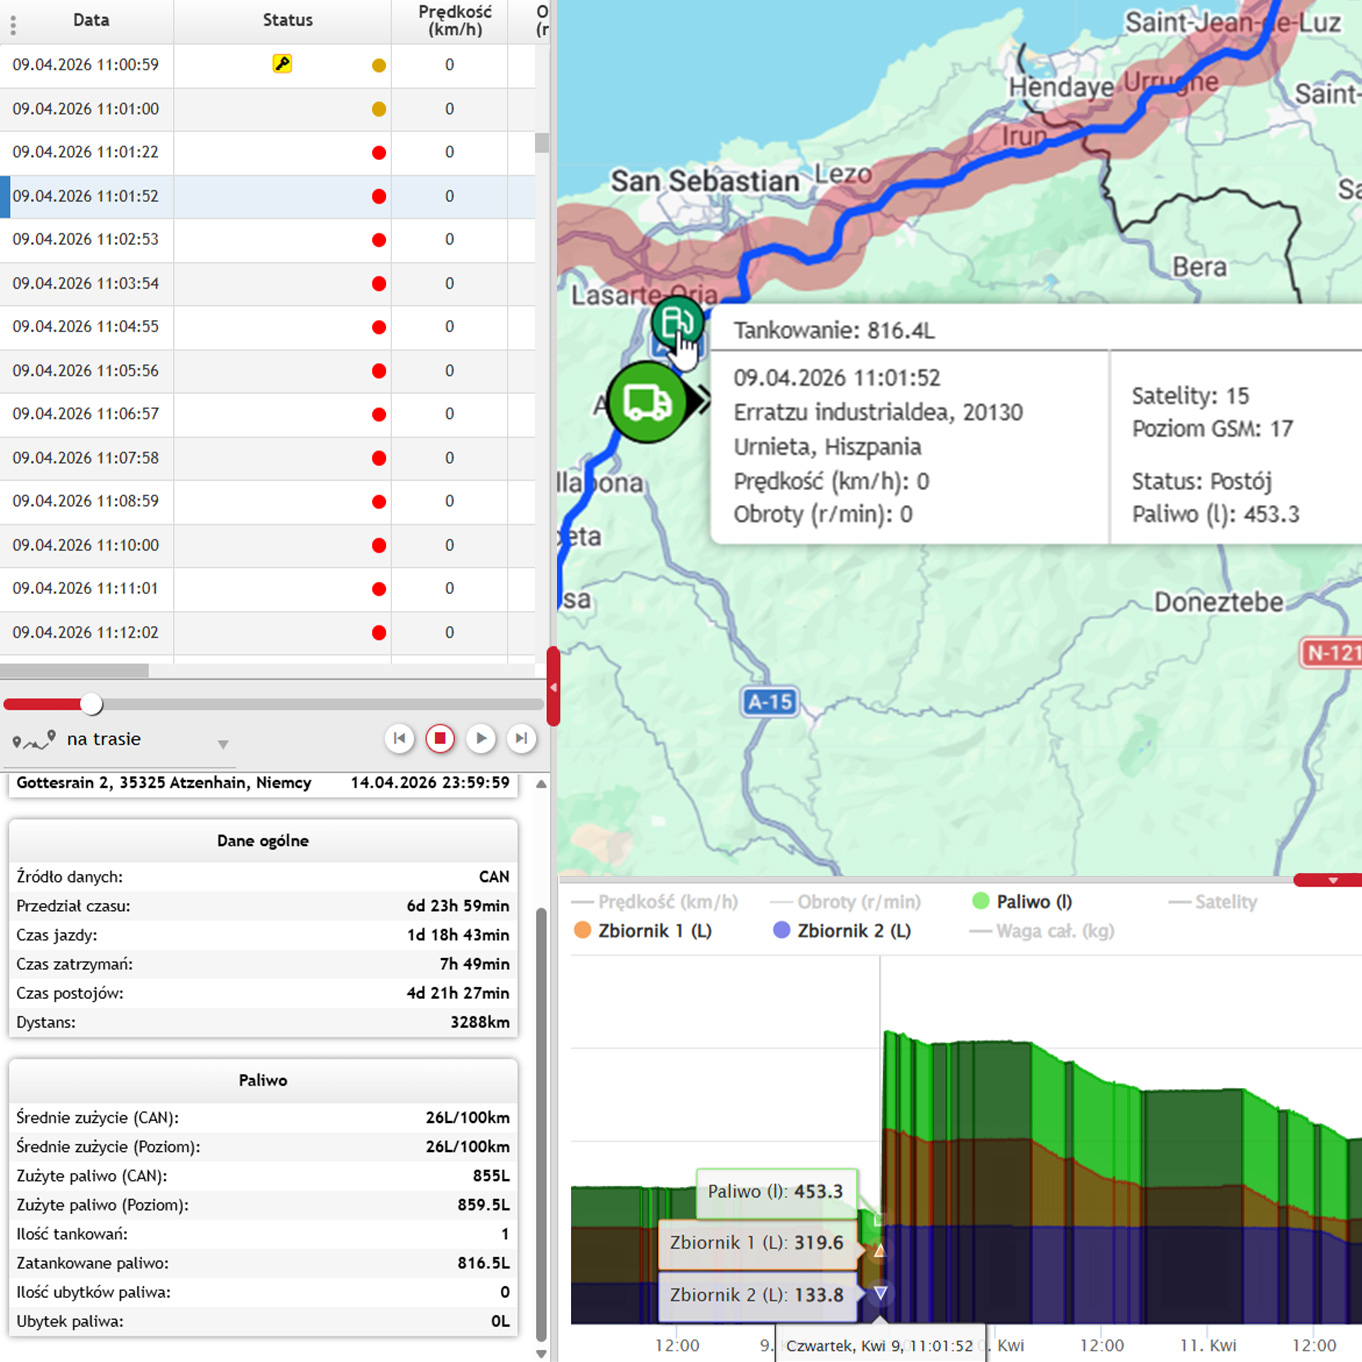Start route playback with play button
Viewport: 1362px width, 1362px height.
pyautogui.click(x=481, y=739)
